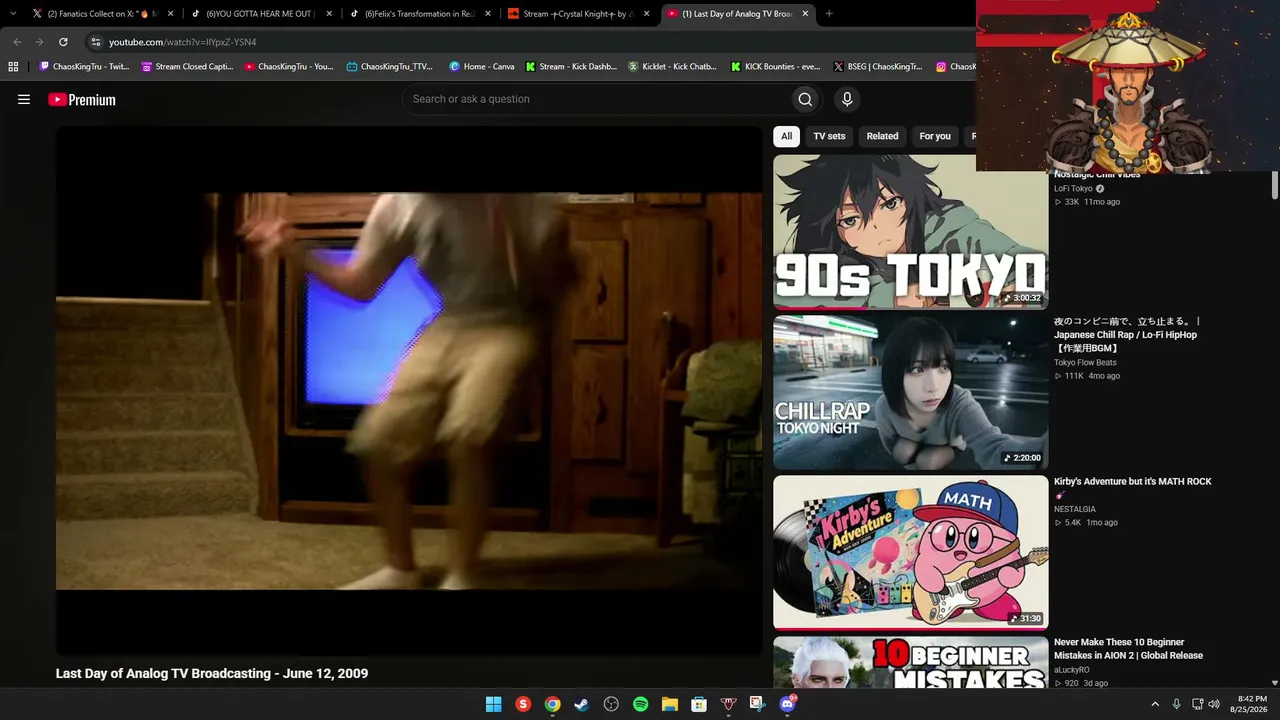
Task: Open BSEG ChaosKingTru X bookmark
Action: [878, 67]
